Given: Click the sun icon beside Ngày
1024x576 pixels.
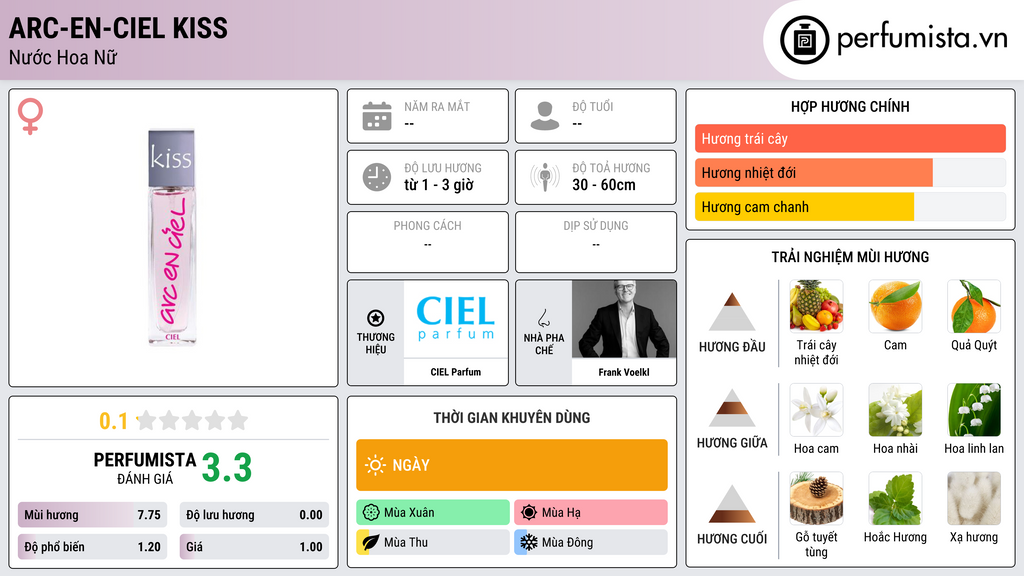Looking at the screenshot, I should coord(376,465).
